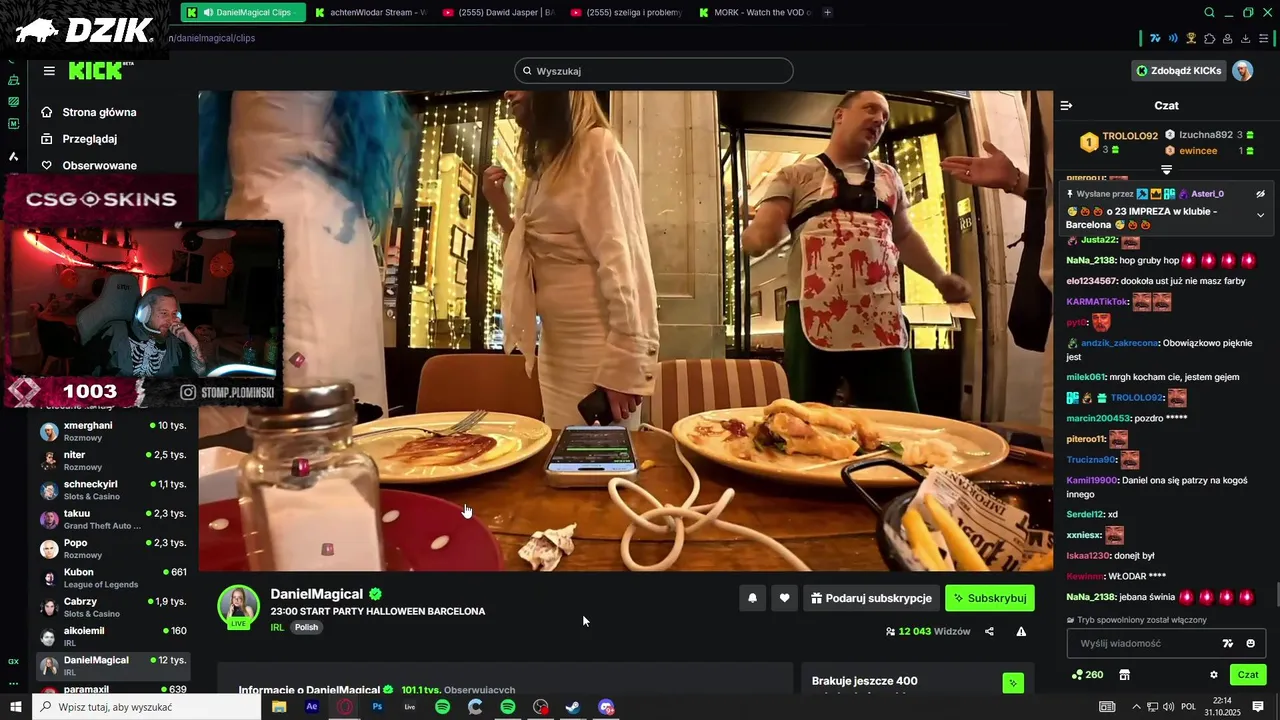Screen dimensions: 1280x720
Task: Click DanielMagical live avatar
Action: point(239,607)
